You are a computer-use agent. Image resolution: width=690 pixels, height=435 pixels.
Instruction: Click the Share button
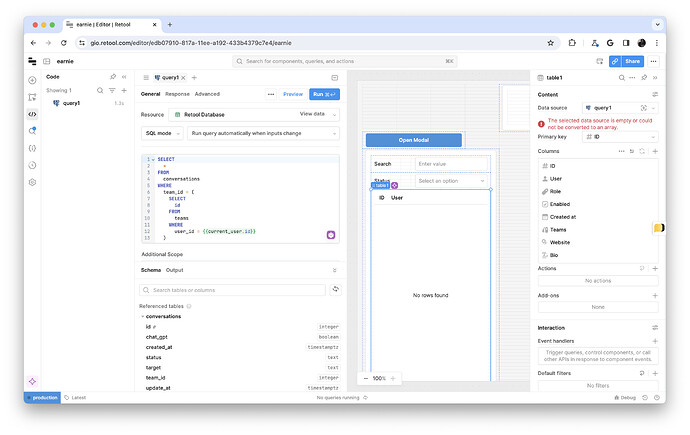click(632, 61)
